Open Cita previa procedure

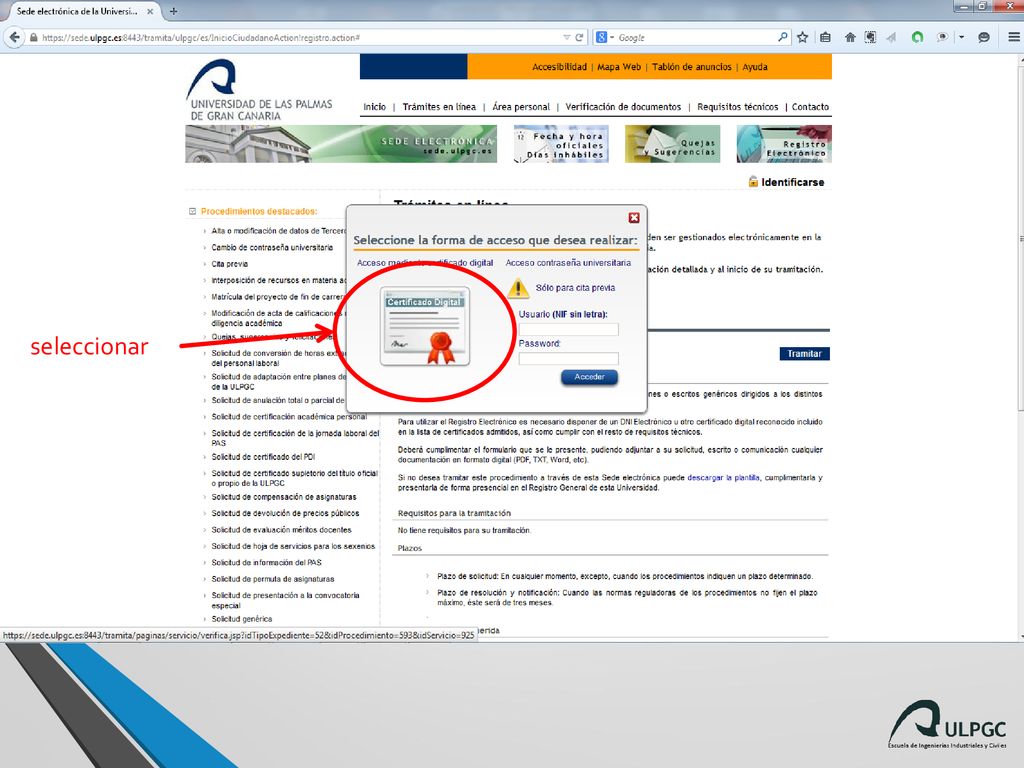[x=229, y=264]
